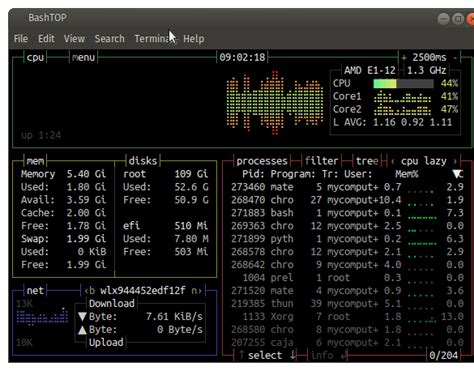Open the Edit menu
Image resolution: width=474 pixels, height=371 pixels.
point(46,39)
